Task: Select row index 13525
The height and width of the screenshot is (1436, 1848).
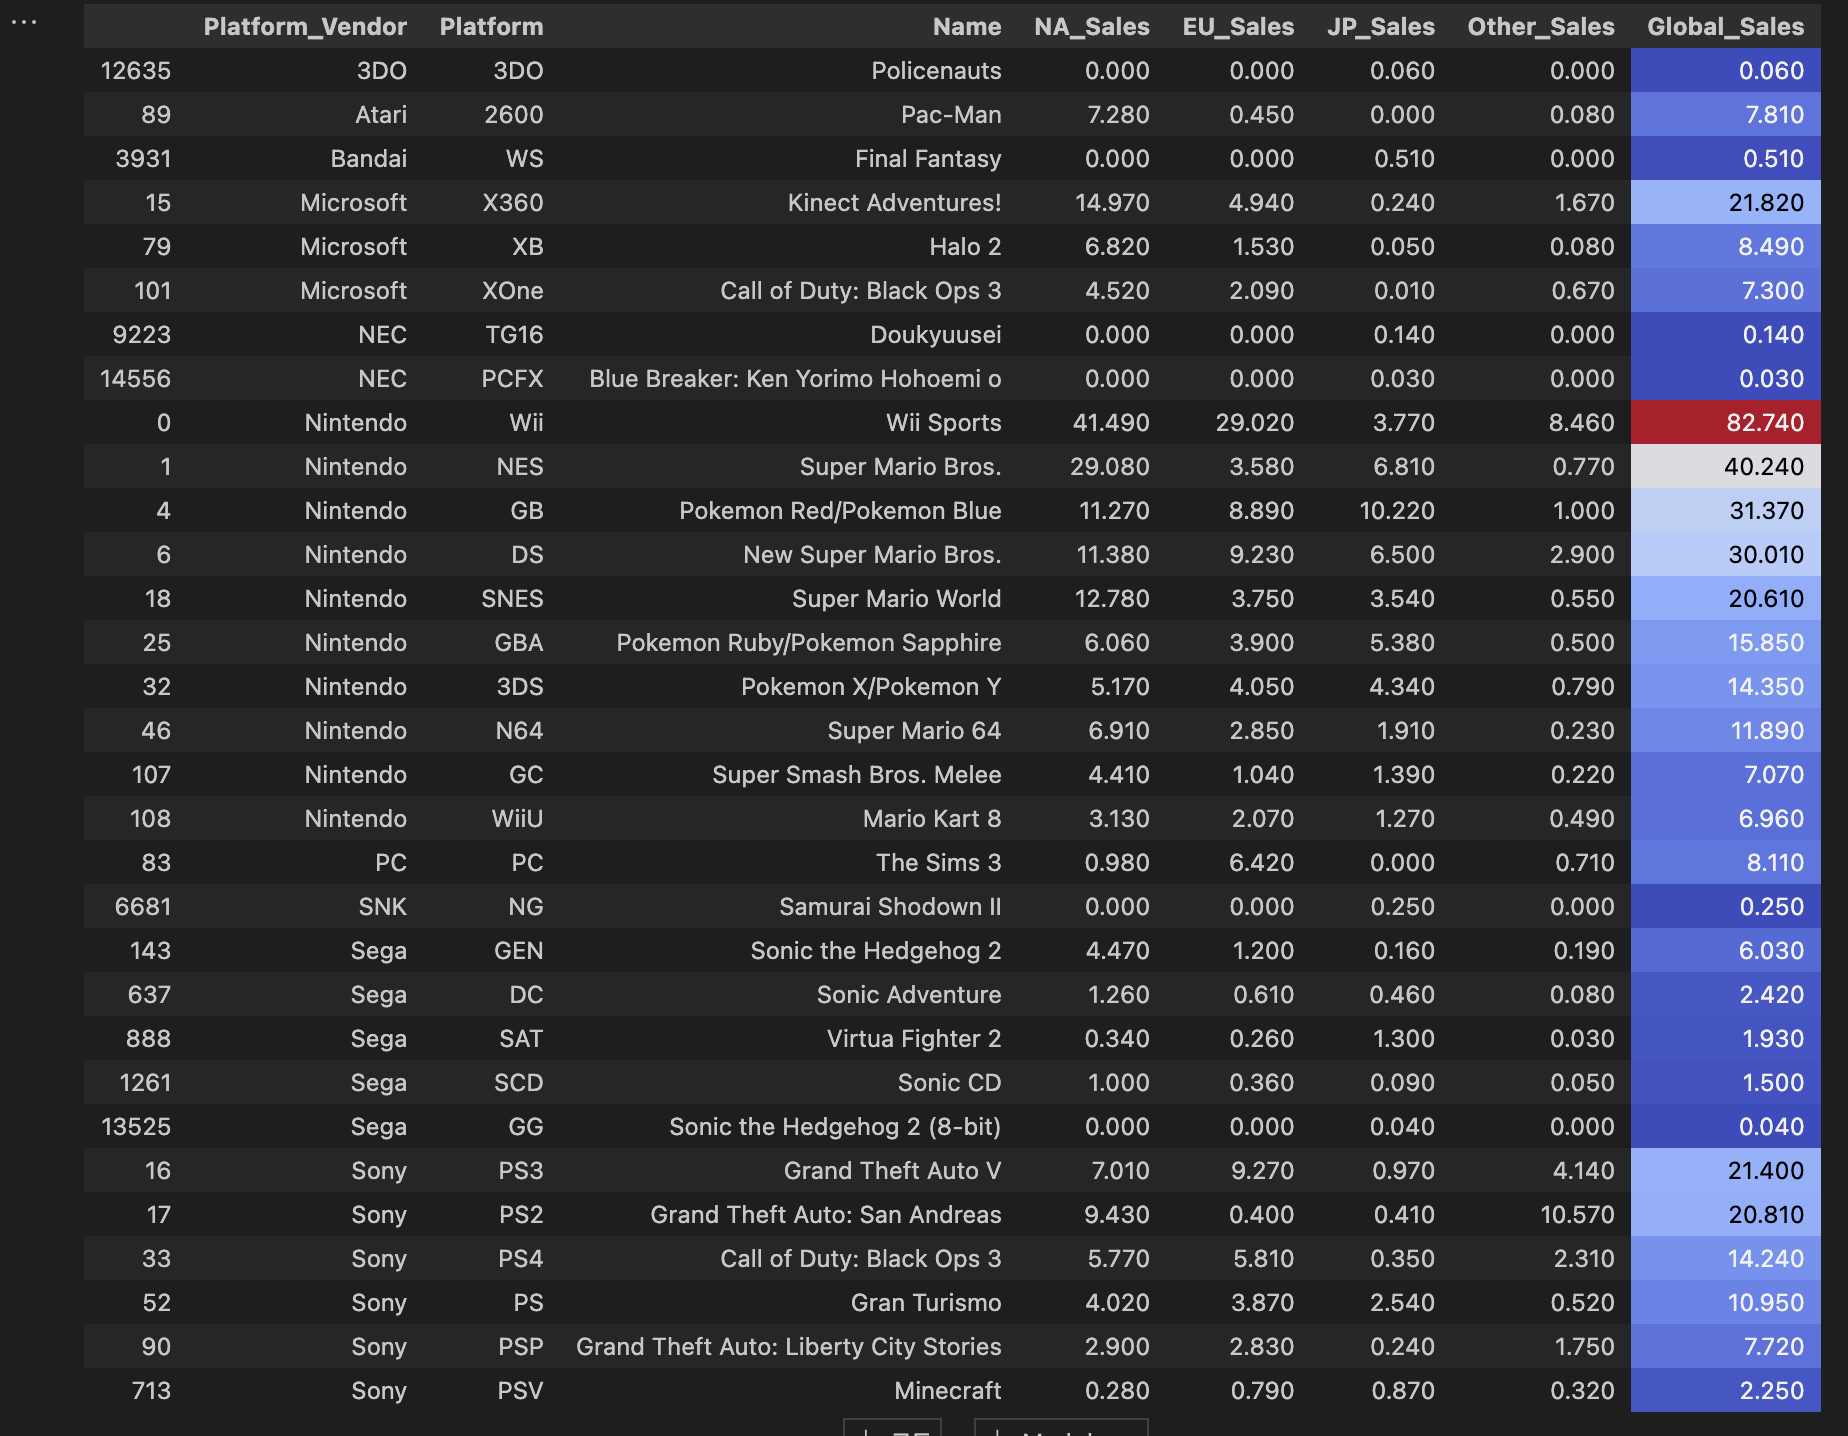Action: click(136, 1127)
